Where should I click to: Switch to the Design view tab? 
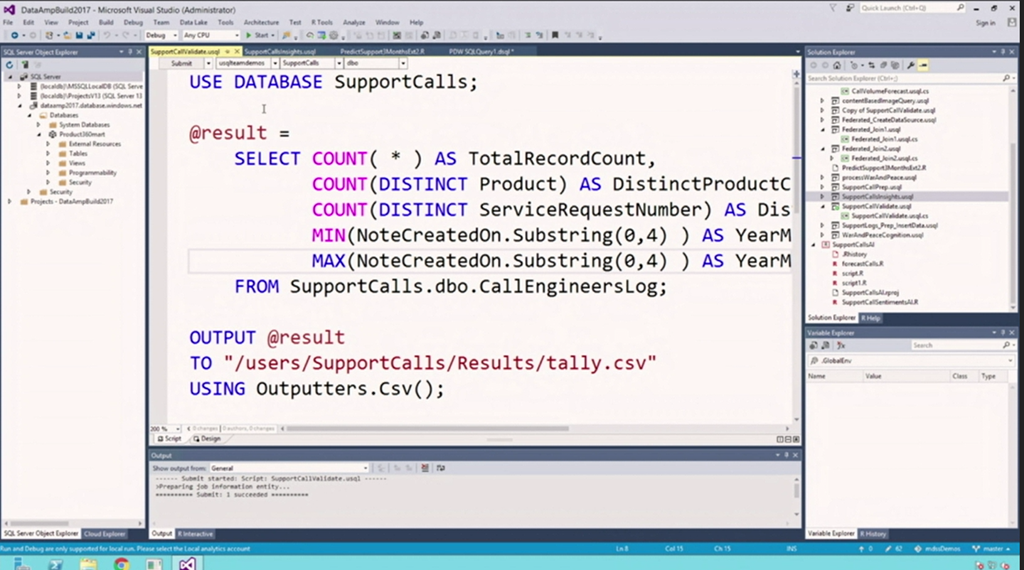pos(207,439)
